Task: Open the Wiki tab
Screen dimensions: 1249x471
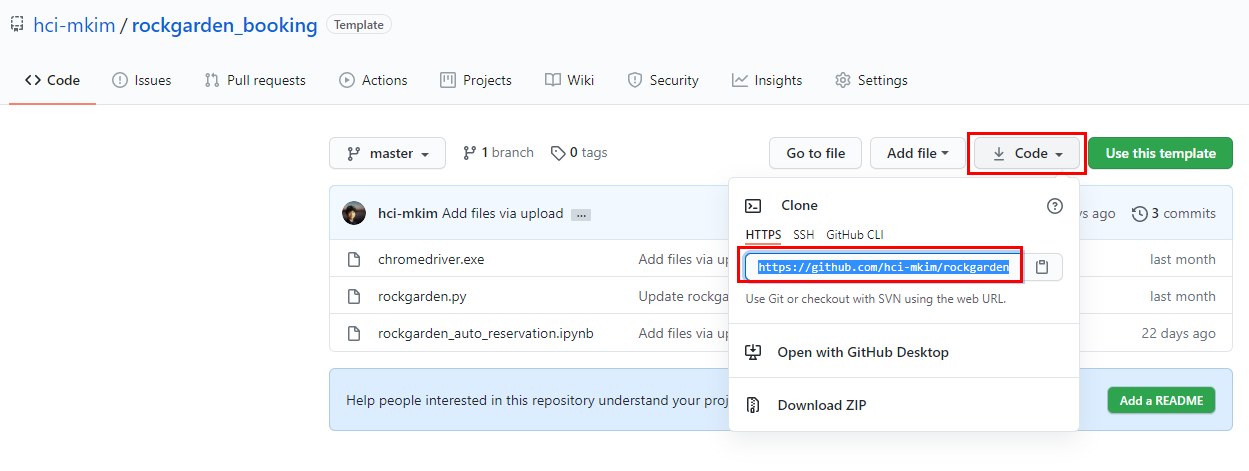Action: click(570, 80)
